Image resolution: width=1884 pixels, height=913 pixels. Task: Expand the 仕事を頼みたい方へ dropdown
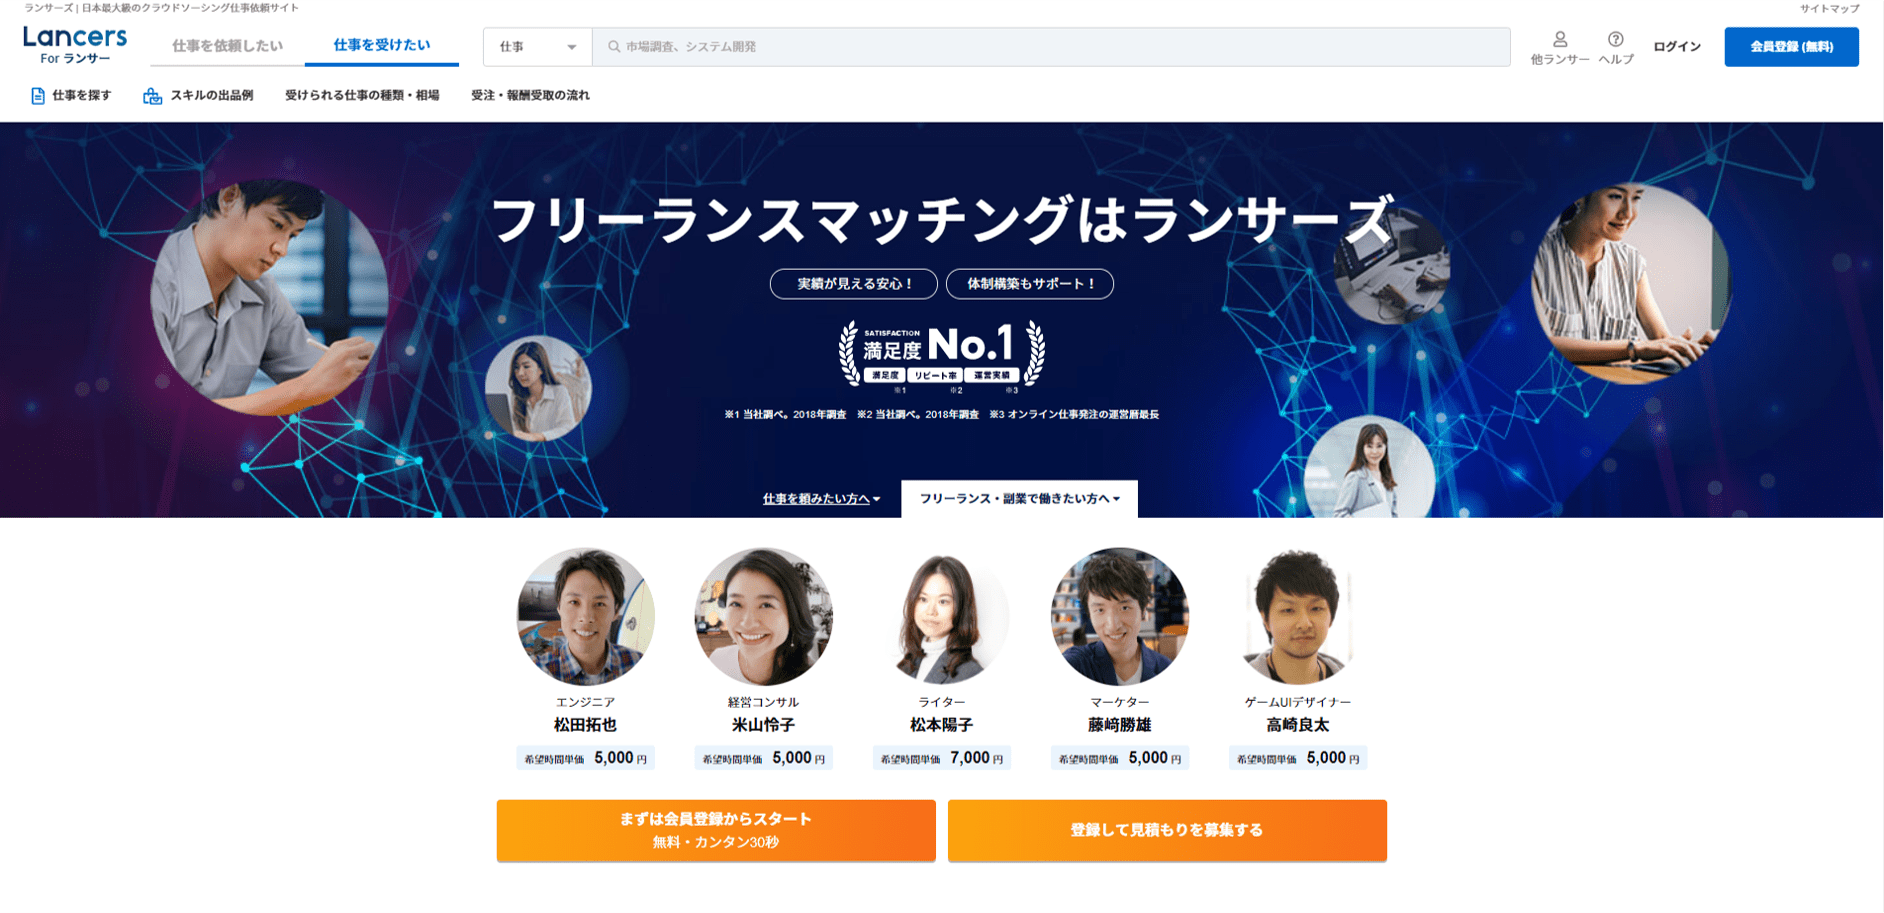(821, 499)
